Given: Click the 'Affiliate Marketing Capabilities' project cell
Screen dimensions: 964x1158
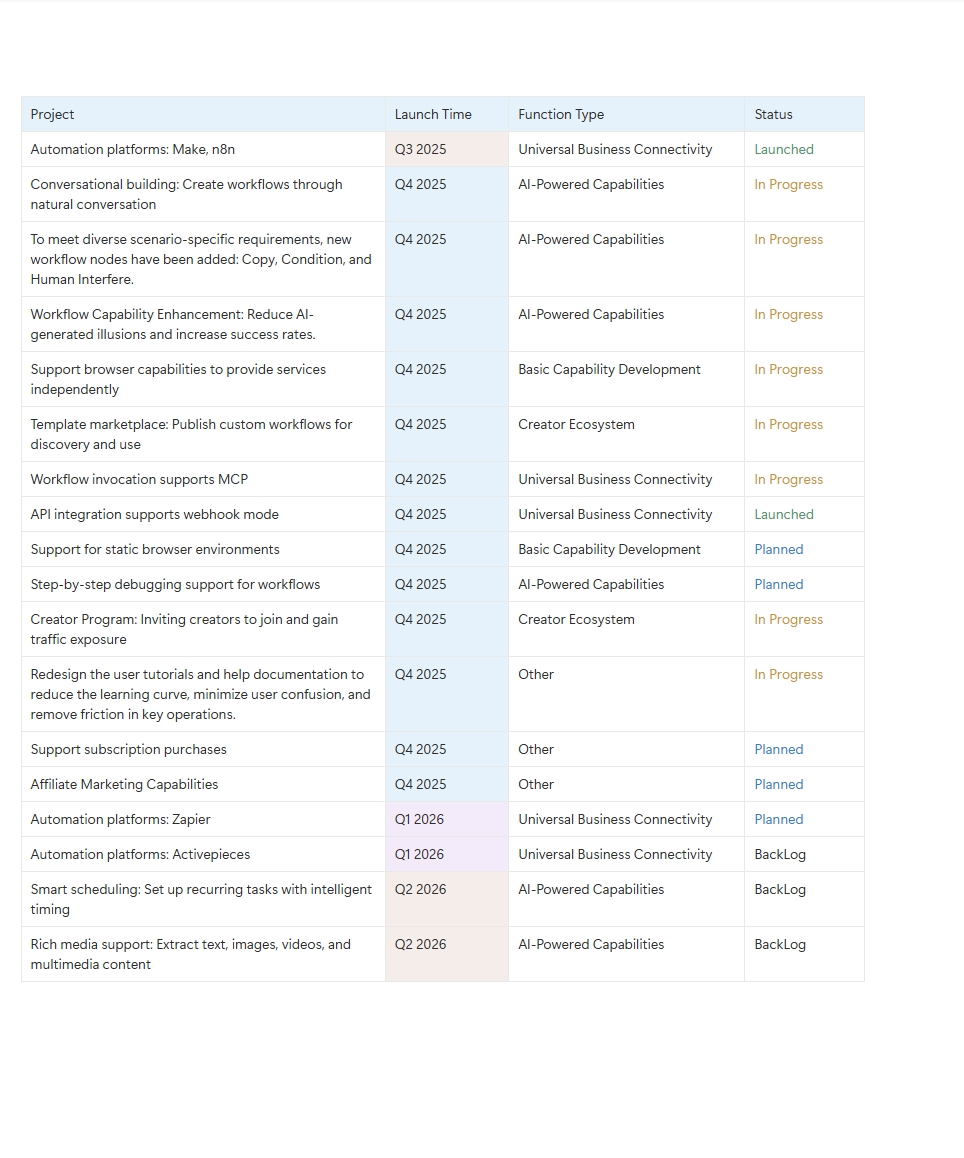Looking at the screenshot, I should tap(124, 784).
